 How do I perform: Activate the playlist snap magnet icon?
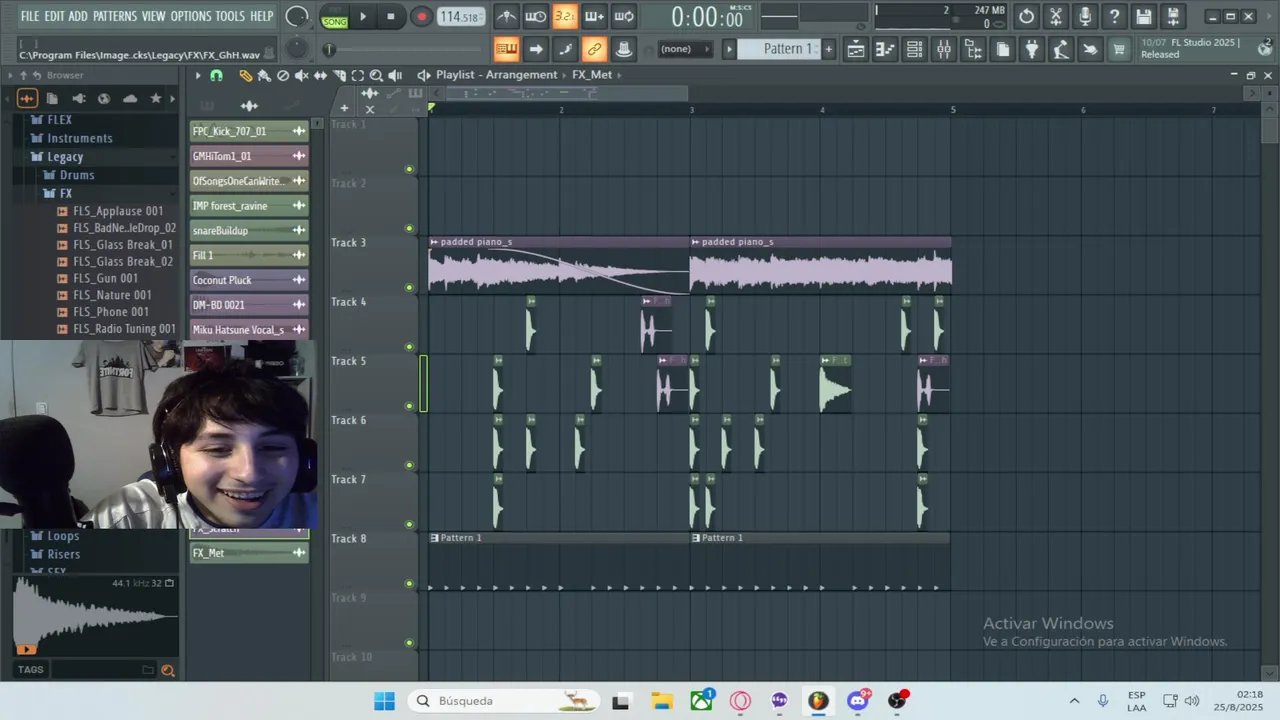[216, 75]
